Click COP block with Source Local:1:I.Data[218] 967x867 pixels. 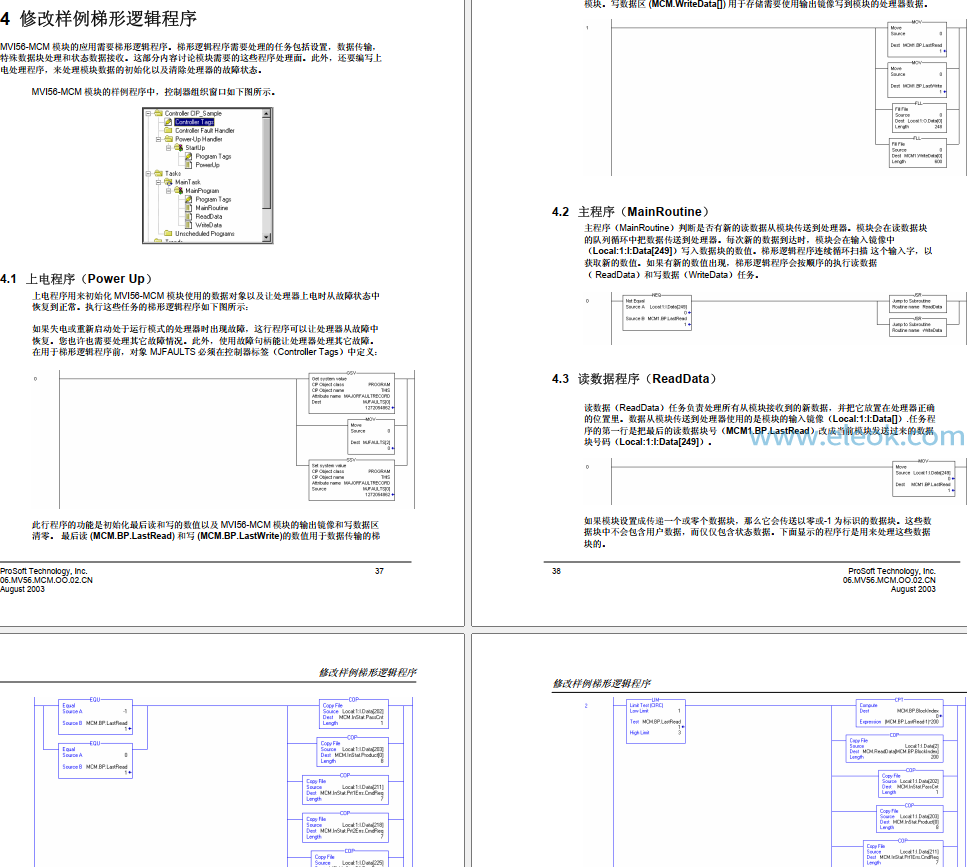tap(345, 828)
